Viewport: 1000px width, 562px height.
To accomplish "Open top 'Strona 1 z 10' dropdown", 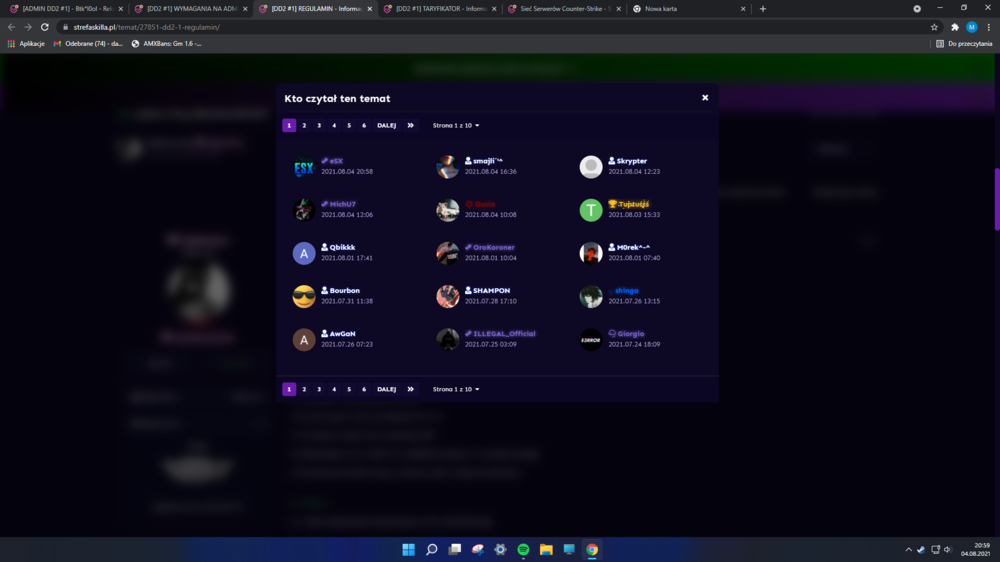I will (456, 126).
